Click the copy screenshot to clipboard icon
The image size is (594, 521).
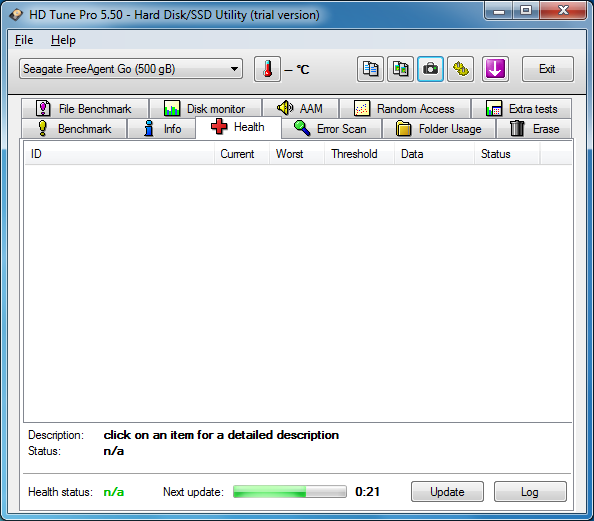[400, 69]
